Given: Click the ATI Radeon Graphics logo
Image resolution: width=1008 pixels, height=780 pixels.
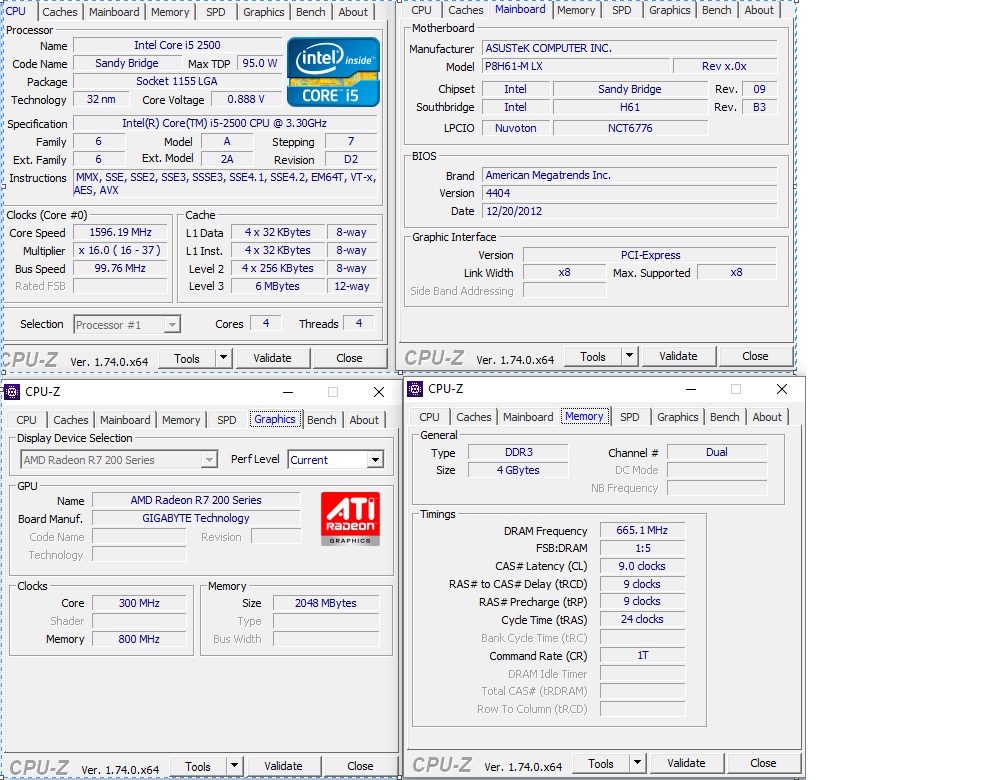Looking at the screenshot, I should coord(350,519).
